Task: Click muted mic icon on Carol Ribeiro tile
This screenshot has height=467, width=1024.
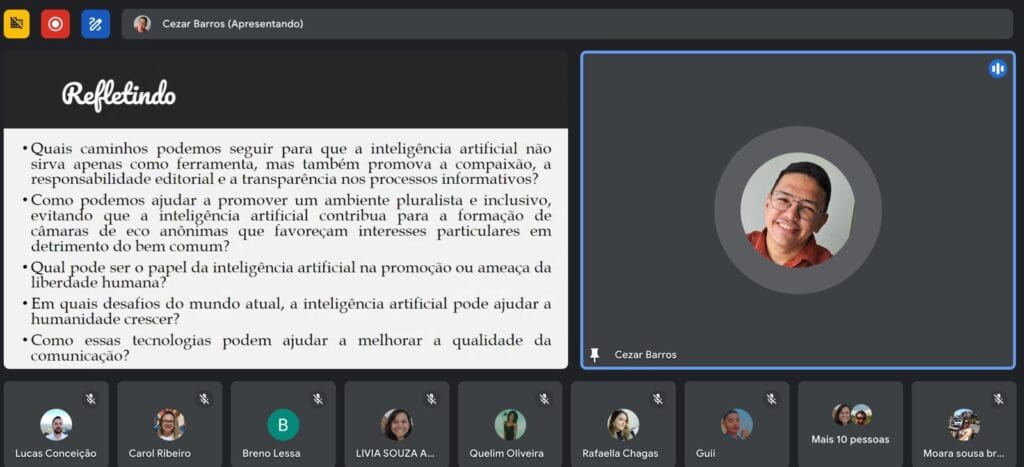Action: click(204, 399)
